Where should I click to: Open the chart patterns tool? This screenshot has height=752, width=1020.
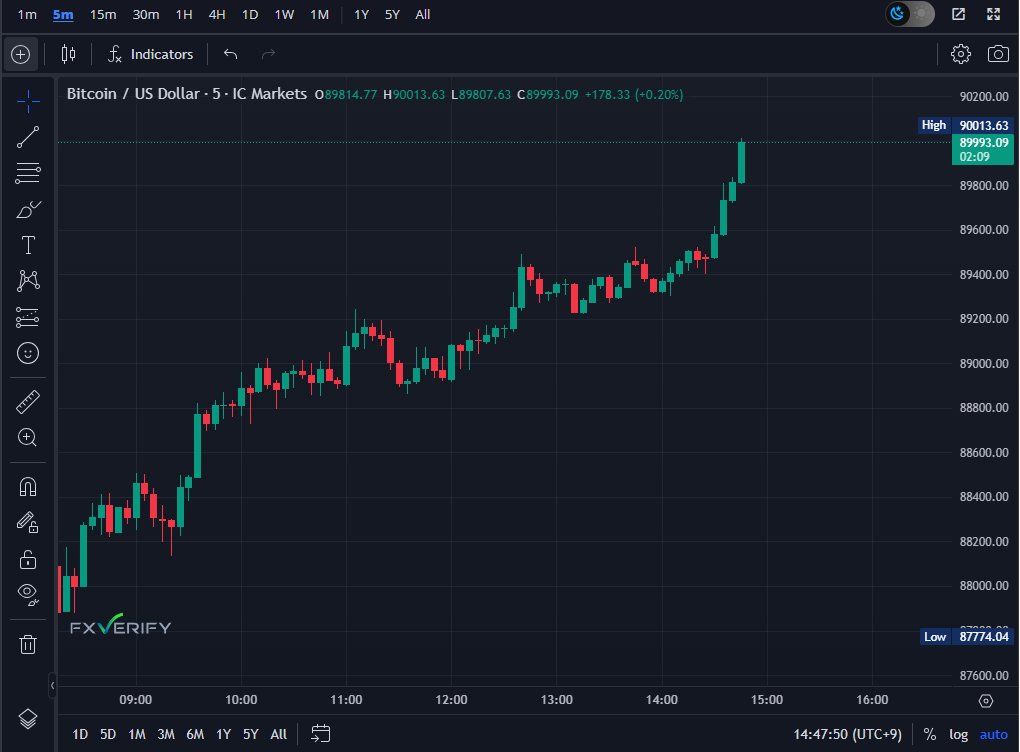(x=28, y=281)
